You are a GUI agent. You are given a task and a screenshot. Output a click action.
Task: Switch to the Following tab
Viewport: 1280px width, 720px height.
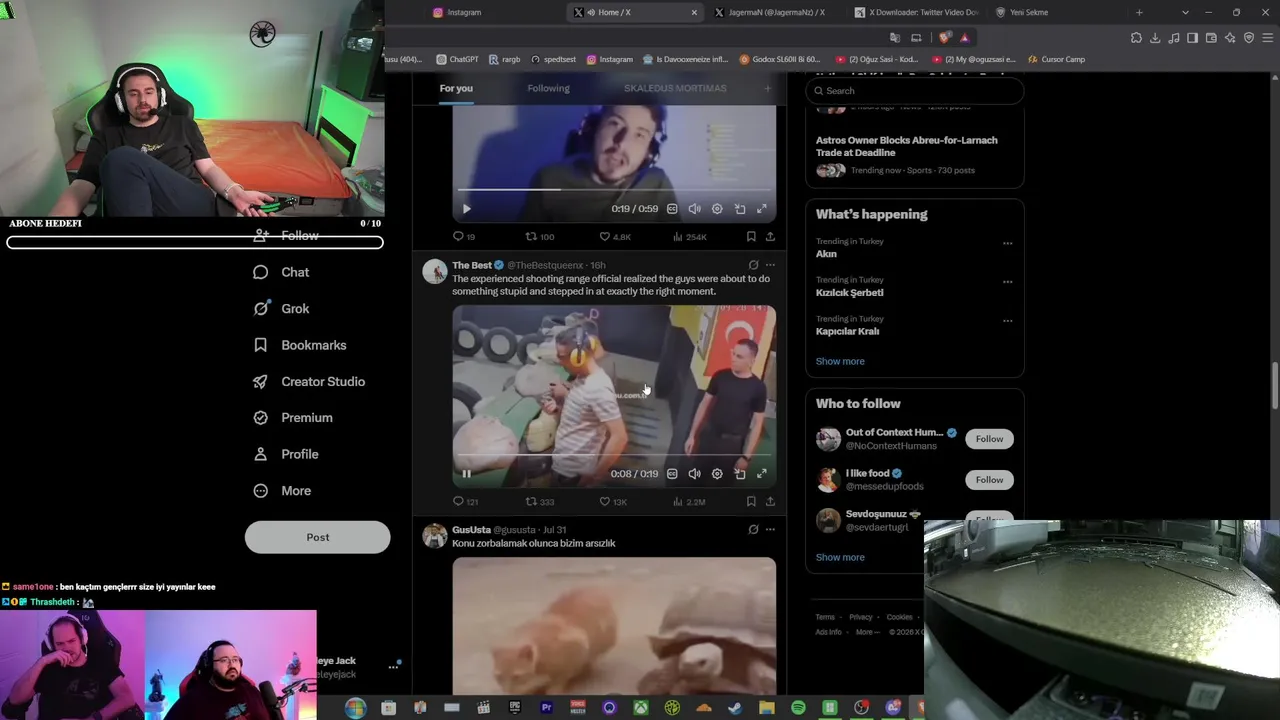(548, 88)
